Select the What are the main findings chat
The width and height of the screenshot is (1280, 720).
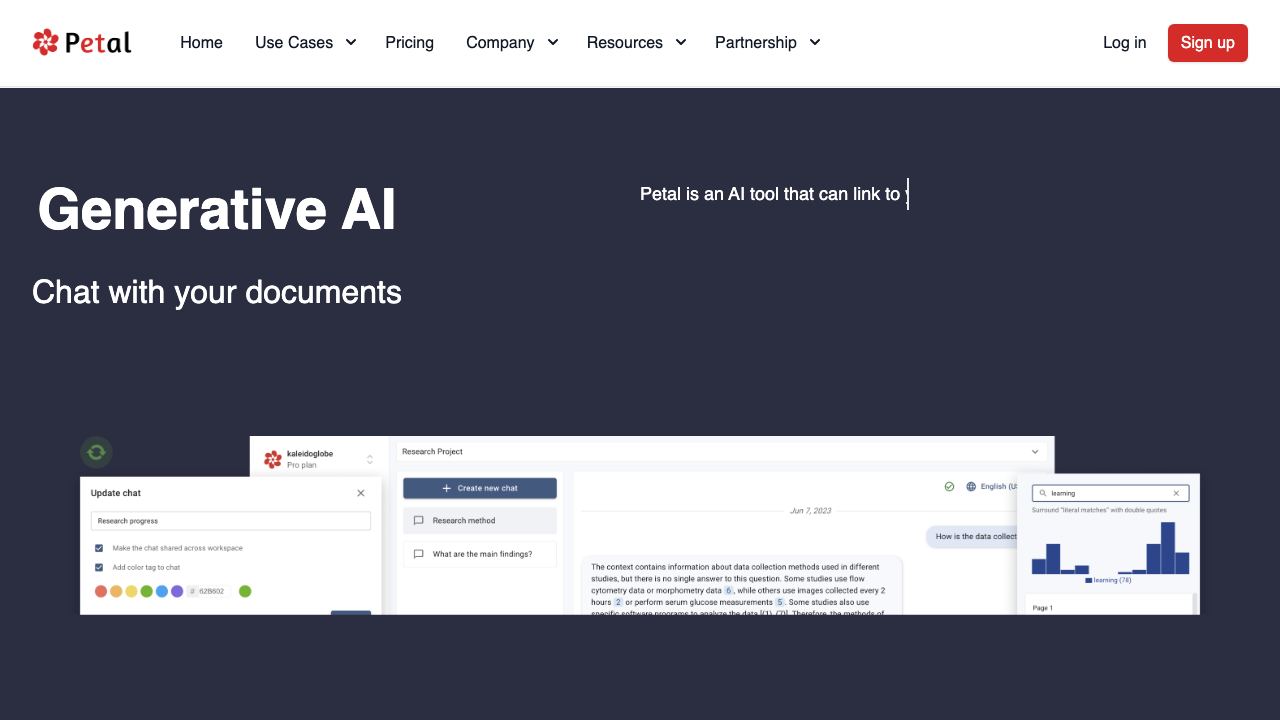click(480, 554)
